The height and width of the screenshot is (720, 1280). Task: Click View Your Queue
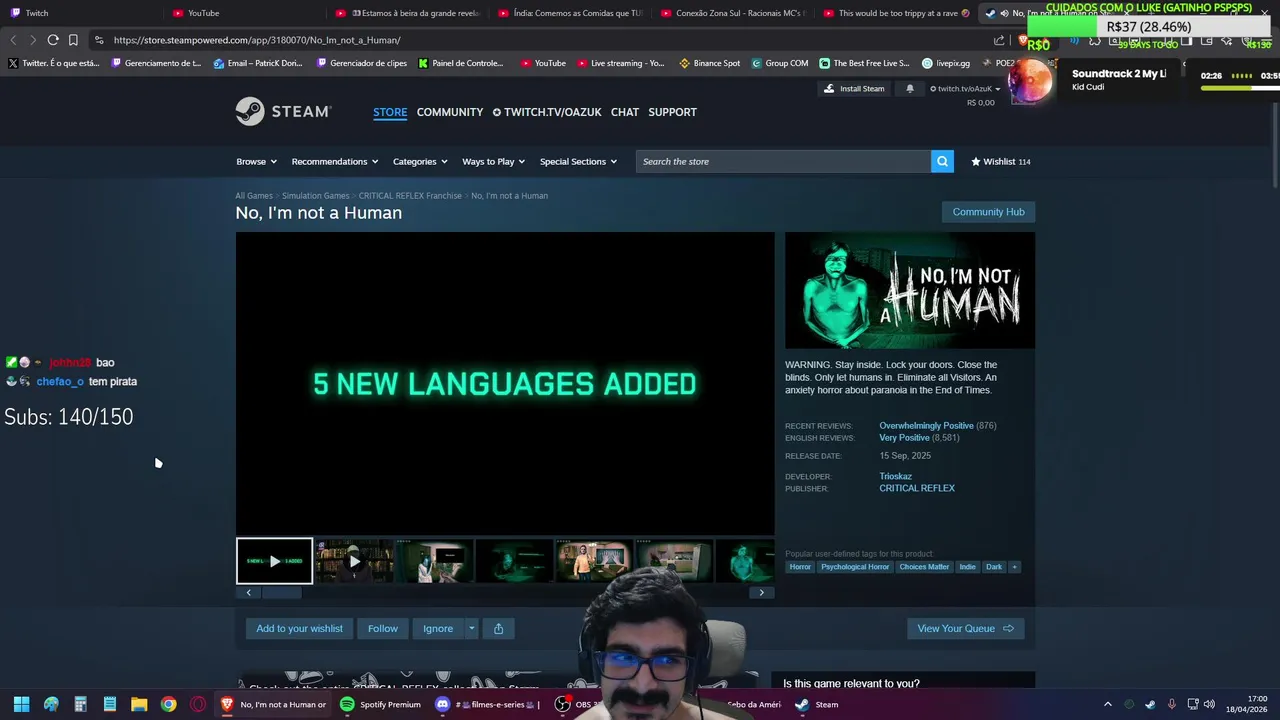click(965, 628)
